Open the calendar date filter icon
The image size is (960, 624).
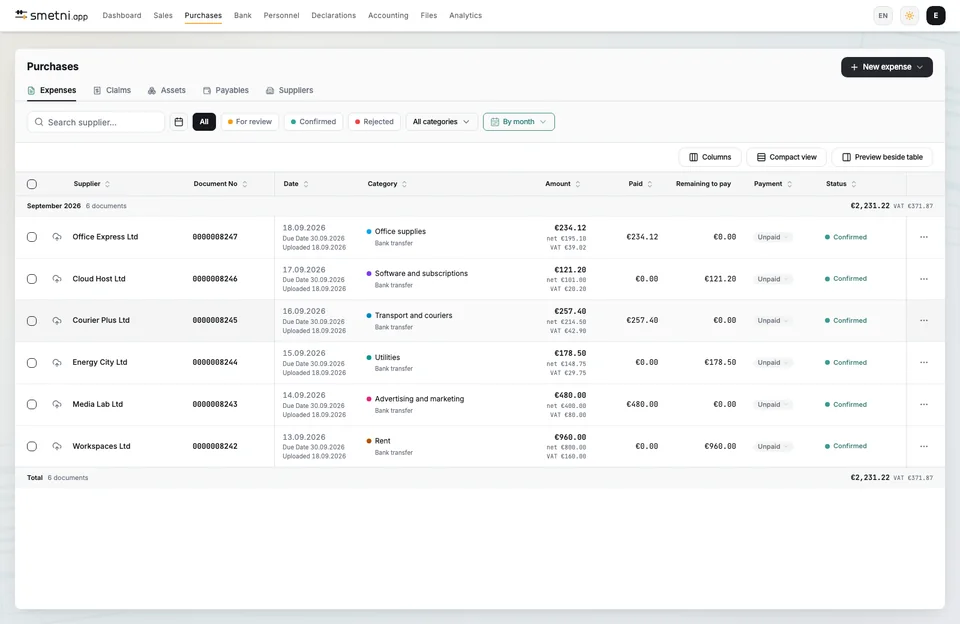[179, 122]
